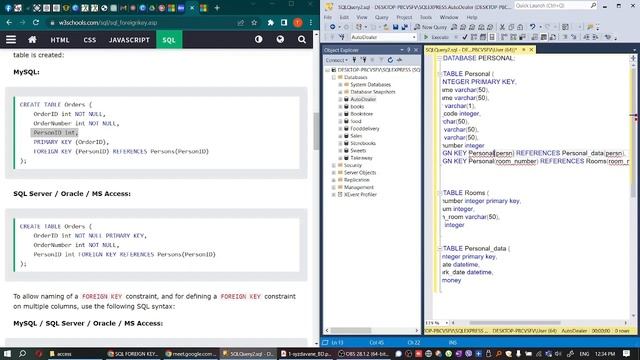Select the HTML tutorial tab
The height and width of the screenshot is (360, 640).
pos(60,40)
